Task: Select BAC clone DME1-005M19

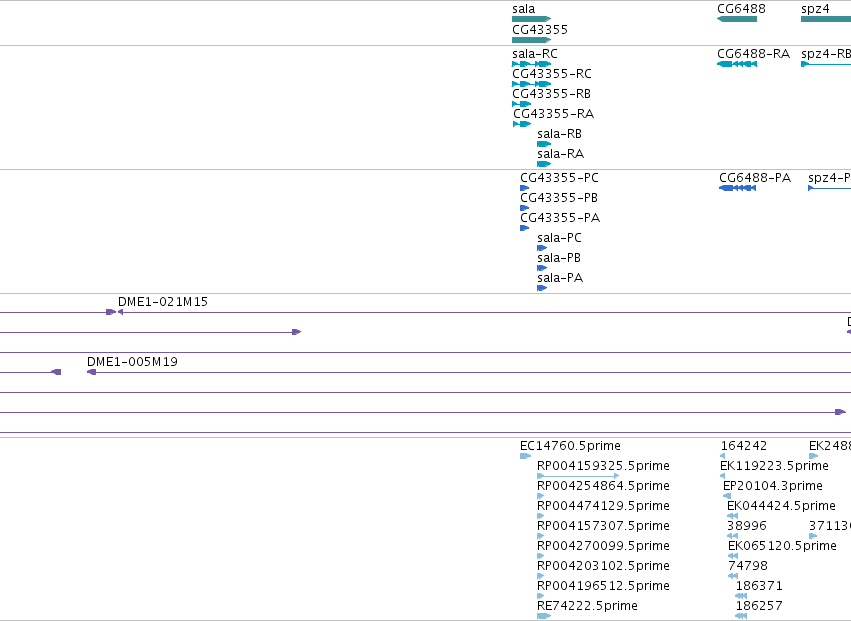Action: pos(469,372)
